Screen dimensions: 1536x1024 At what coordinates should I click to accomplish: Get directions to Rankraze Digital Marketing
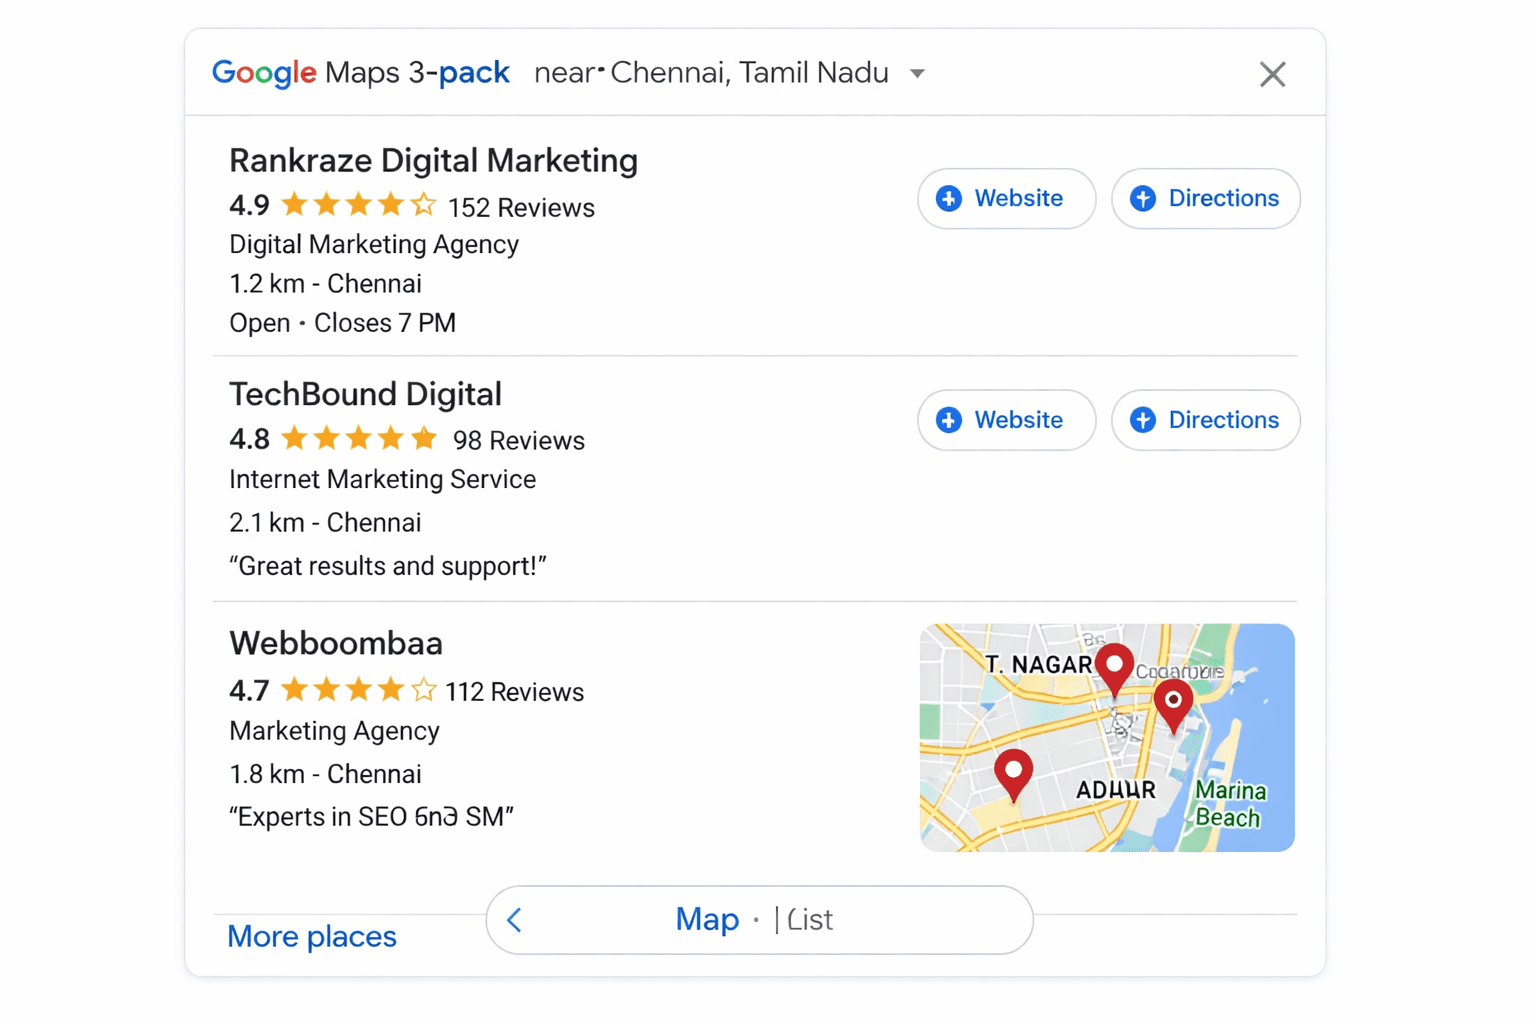click(x=1205, y=199)
